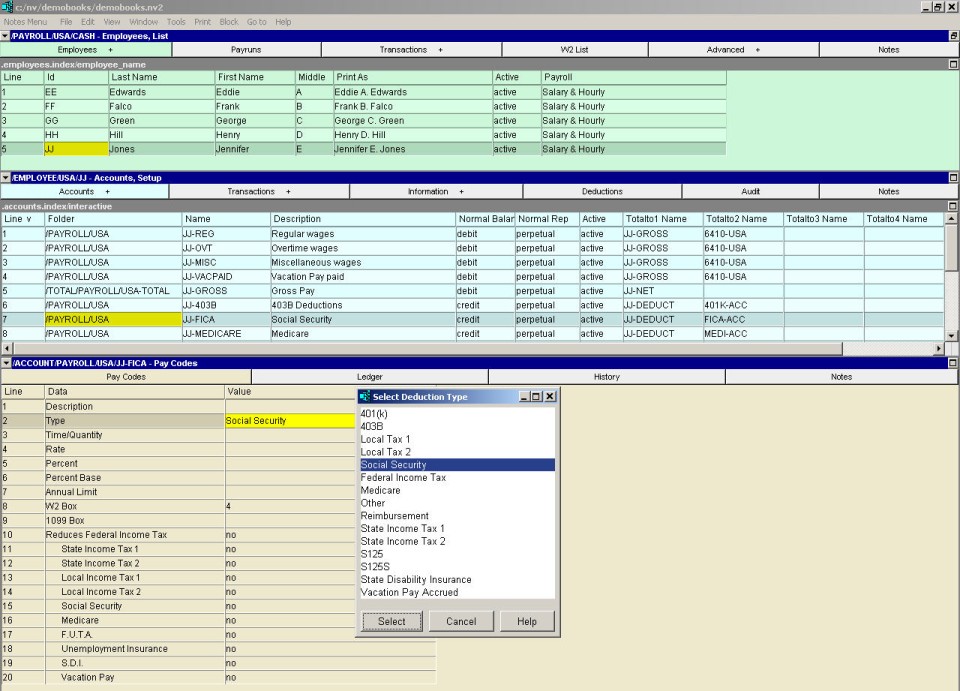
Task: Expand the Employees tab submenu
Action: pos(110,49)
